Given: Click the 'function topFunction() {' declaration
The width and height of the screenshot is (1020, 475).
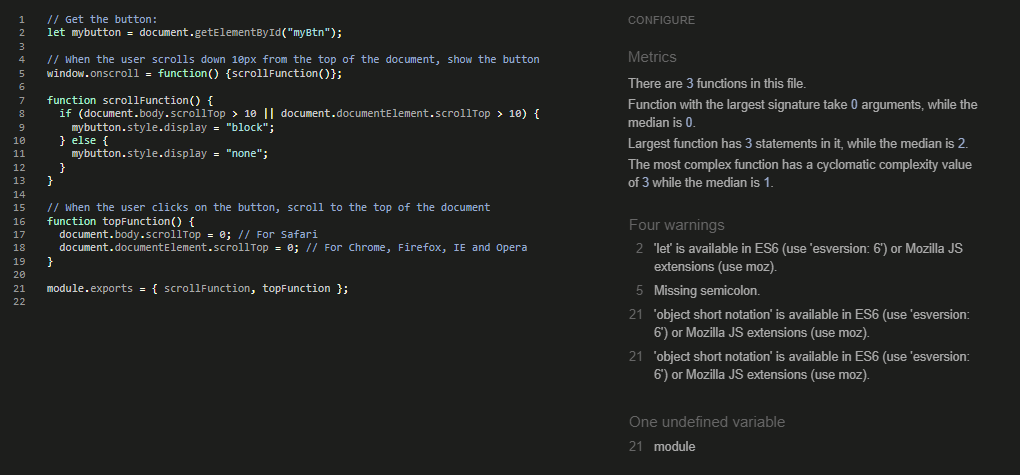Looking at the screenshot, I should (x=120, y=221).
